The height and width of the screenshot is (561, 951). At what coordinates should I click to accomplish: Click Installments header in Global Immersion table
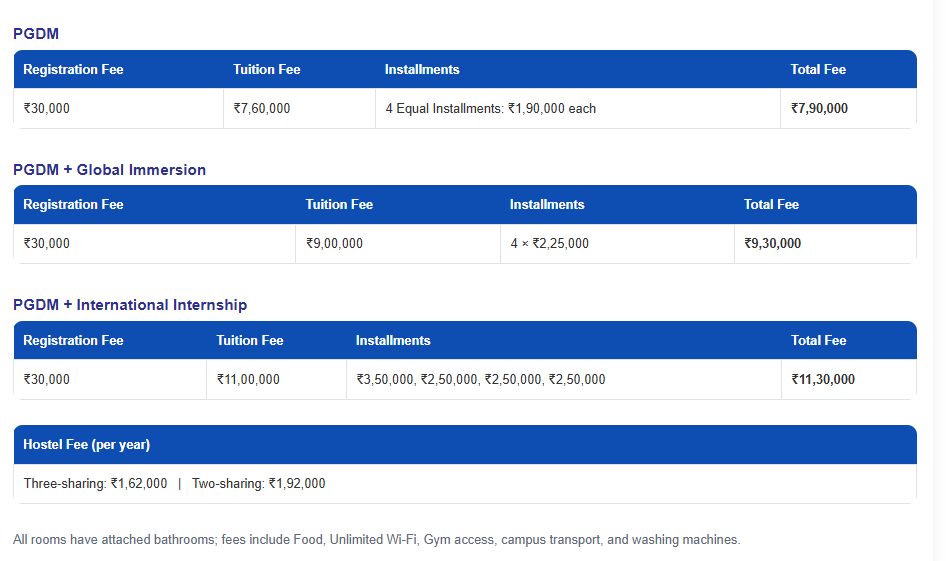(547, 204)
